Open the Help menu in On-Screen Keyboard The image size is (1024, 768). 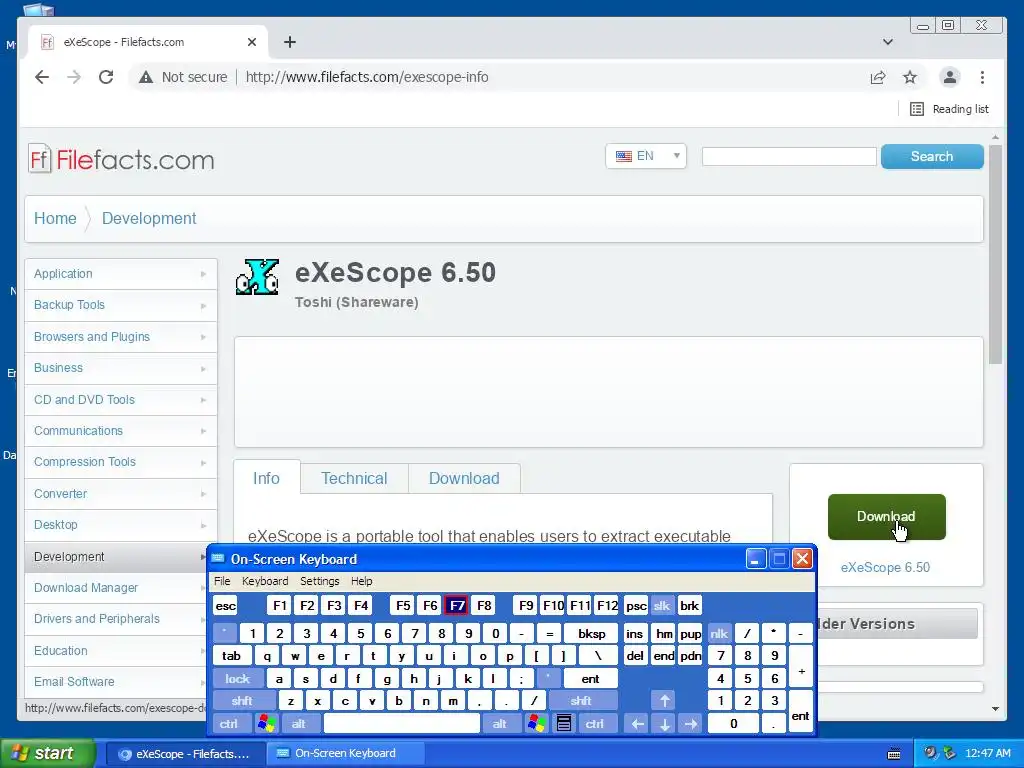click(x=361, y=581)
